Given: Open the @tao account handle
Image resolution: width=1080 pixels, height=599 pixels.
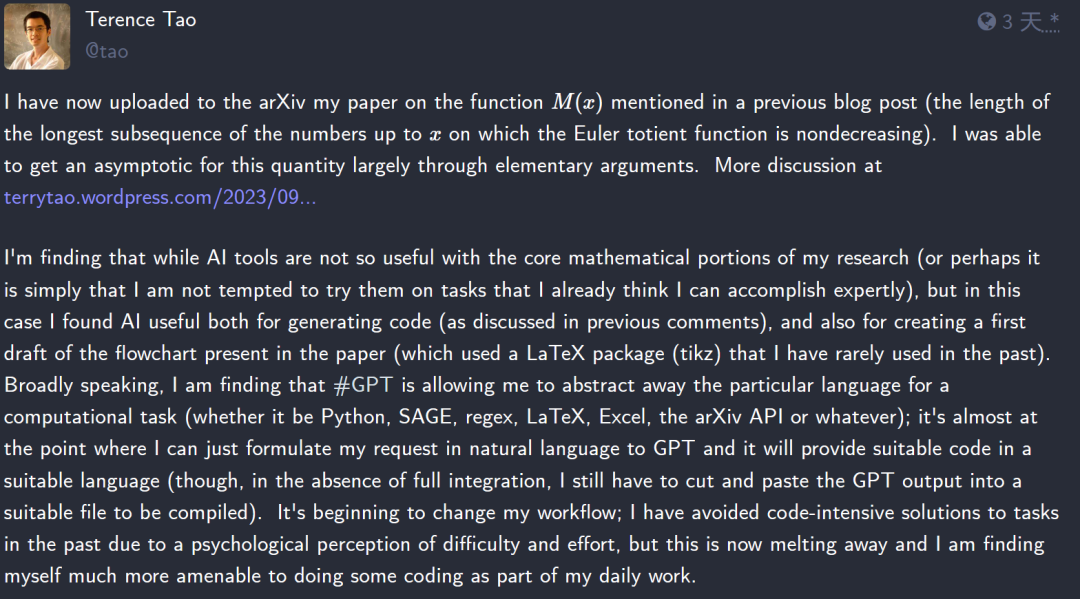Looking at the screenshot, I should coord(107,52).
